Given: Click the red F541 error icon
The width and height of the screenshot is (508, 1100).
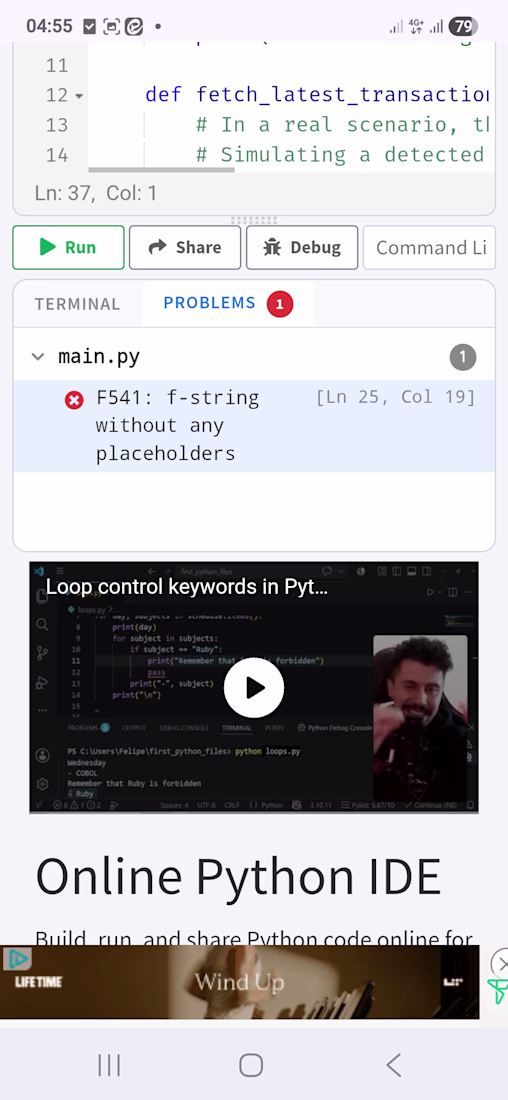Looking at the screenshot, I should pos(74,401).
